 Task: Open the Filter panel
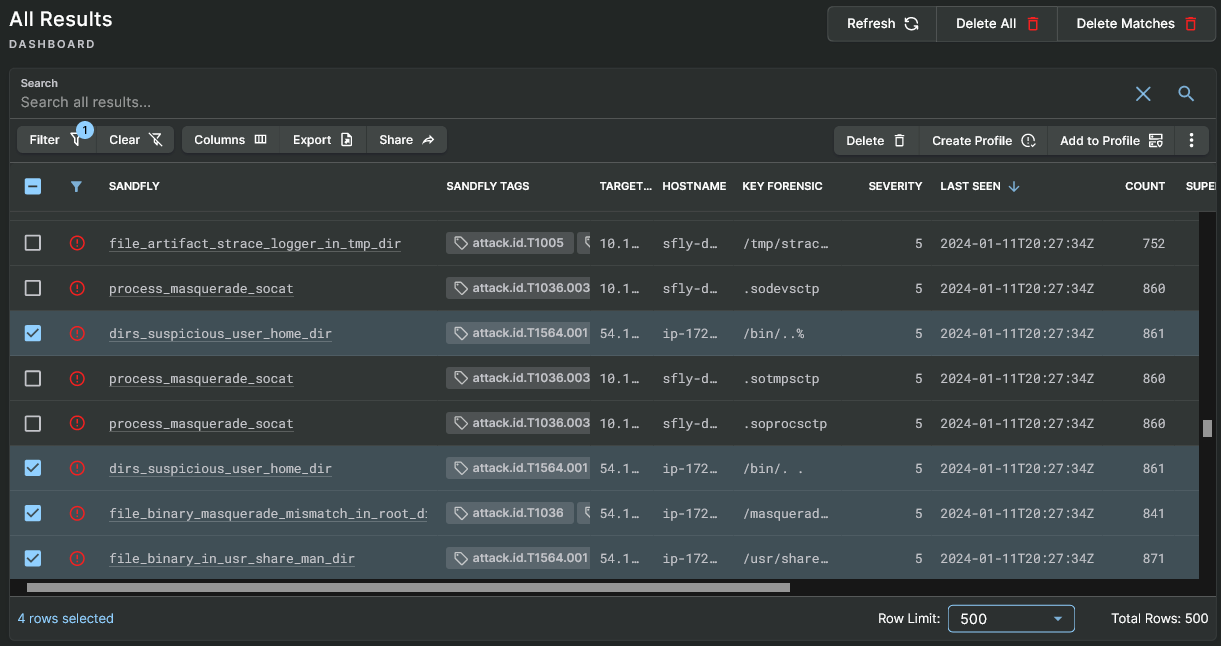pos(52,140)
